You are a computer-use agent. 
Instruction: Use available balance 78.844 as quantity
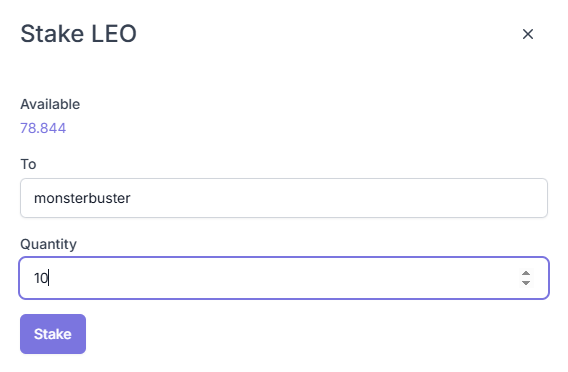pyautogui.click(x=43, y=128)
